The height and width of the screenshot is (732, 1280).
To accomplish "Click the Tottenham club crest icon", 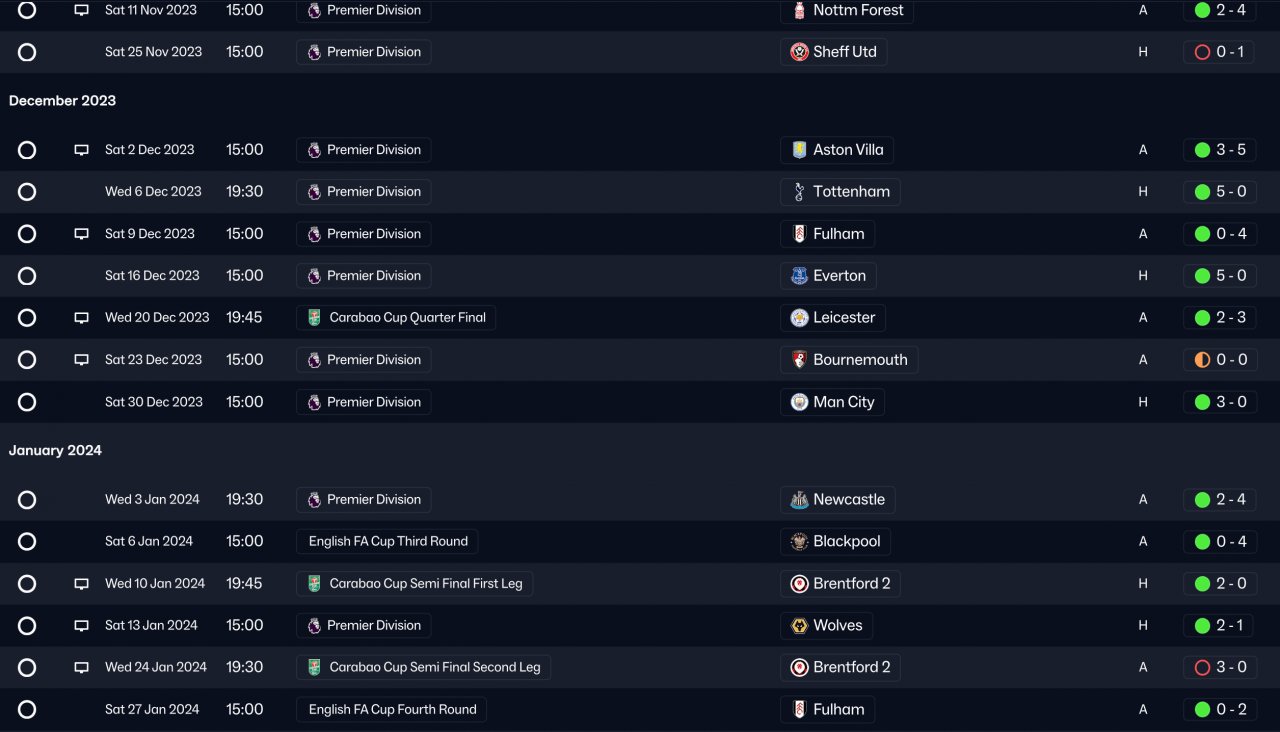I will (x=799, y=192).
